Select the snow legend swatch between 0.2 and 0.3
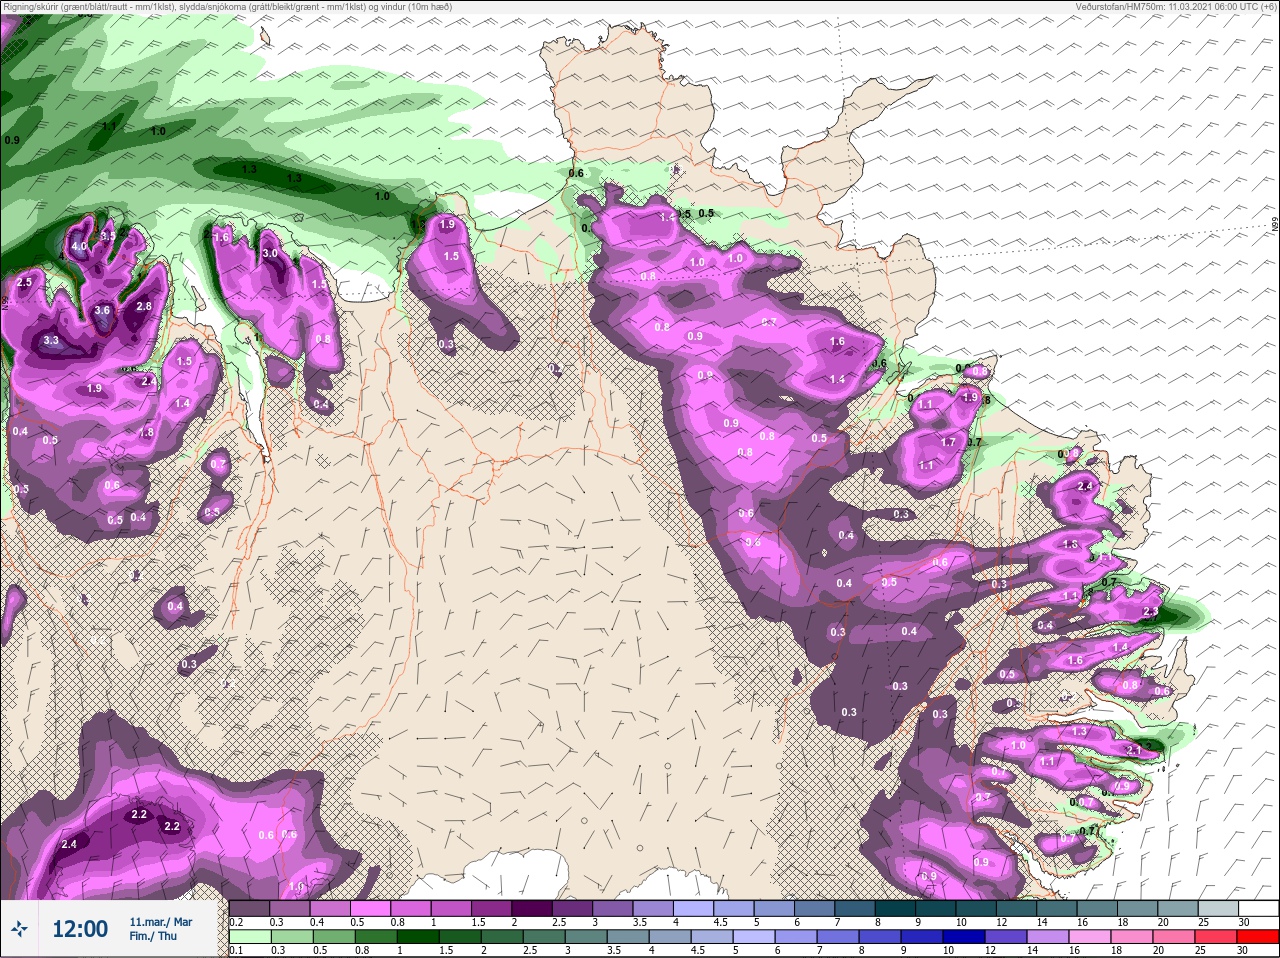Screen dimensions: 1280x958 250,908
